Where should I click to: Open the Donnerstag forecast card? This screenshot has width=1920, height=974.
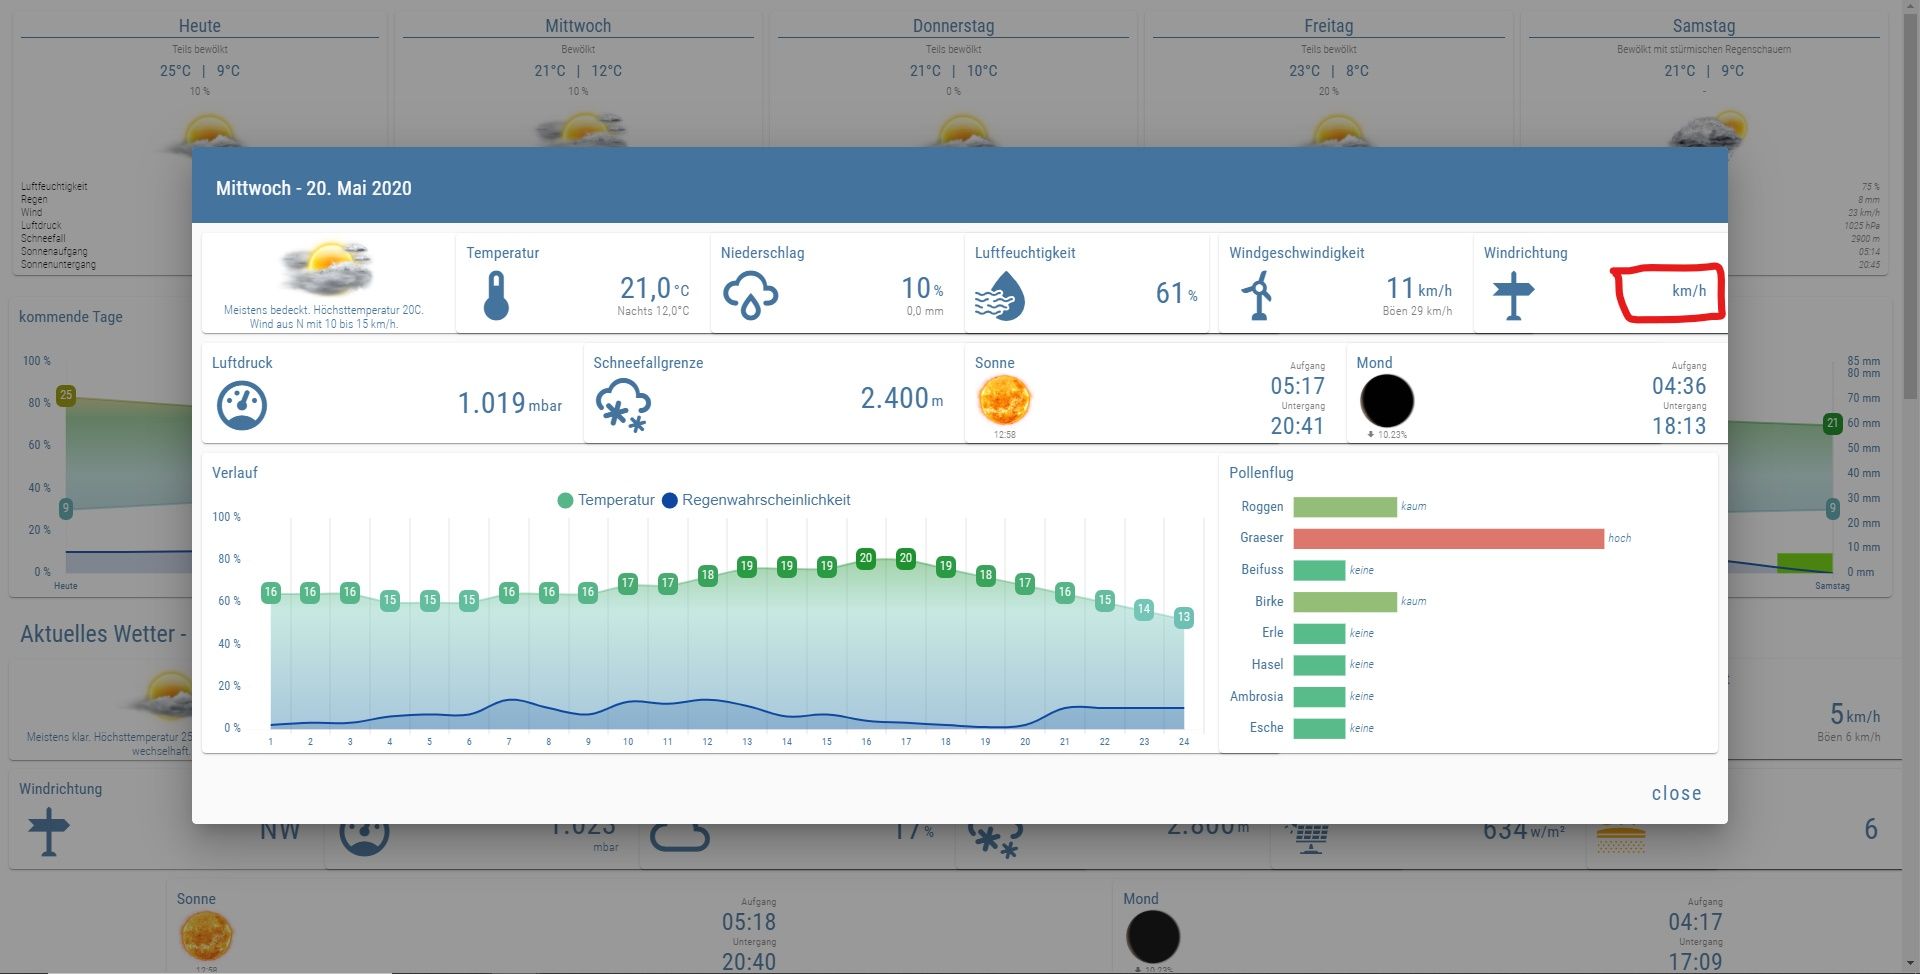pos(954,80)
